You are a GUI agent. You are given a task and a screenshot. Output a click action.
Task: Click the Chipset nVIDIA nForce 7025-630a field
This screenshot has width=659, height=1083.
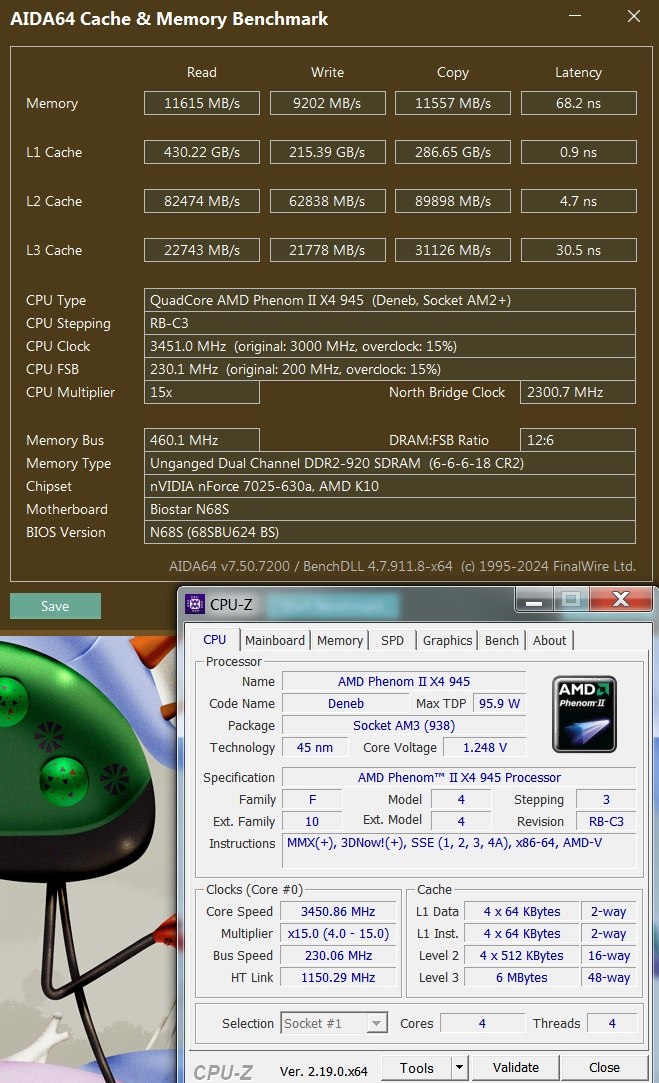pyautogui.click(x=390, y=486)
